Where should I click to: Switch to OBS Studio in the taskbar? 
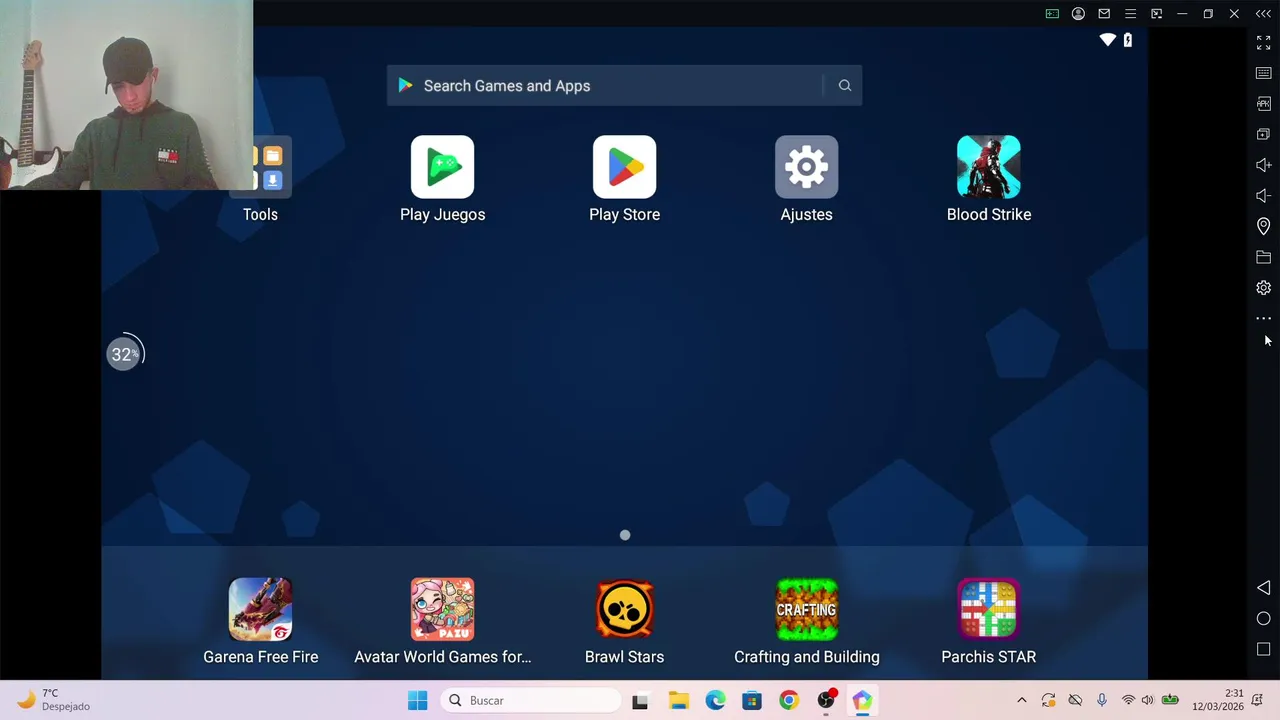pyautogui.click(x=826, y=701)
